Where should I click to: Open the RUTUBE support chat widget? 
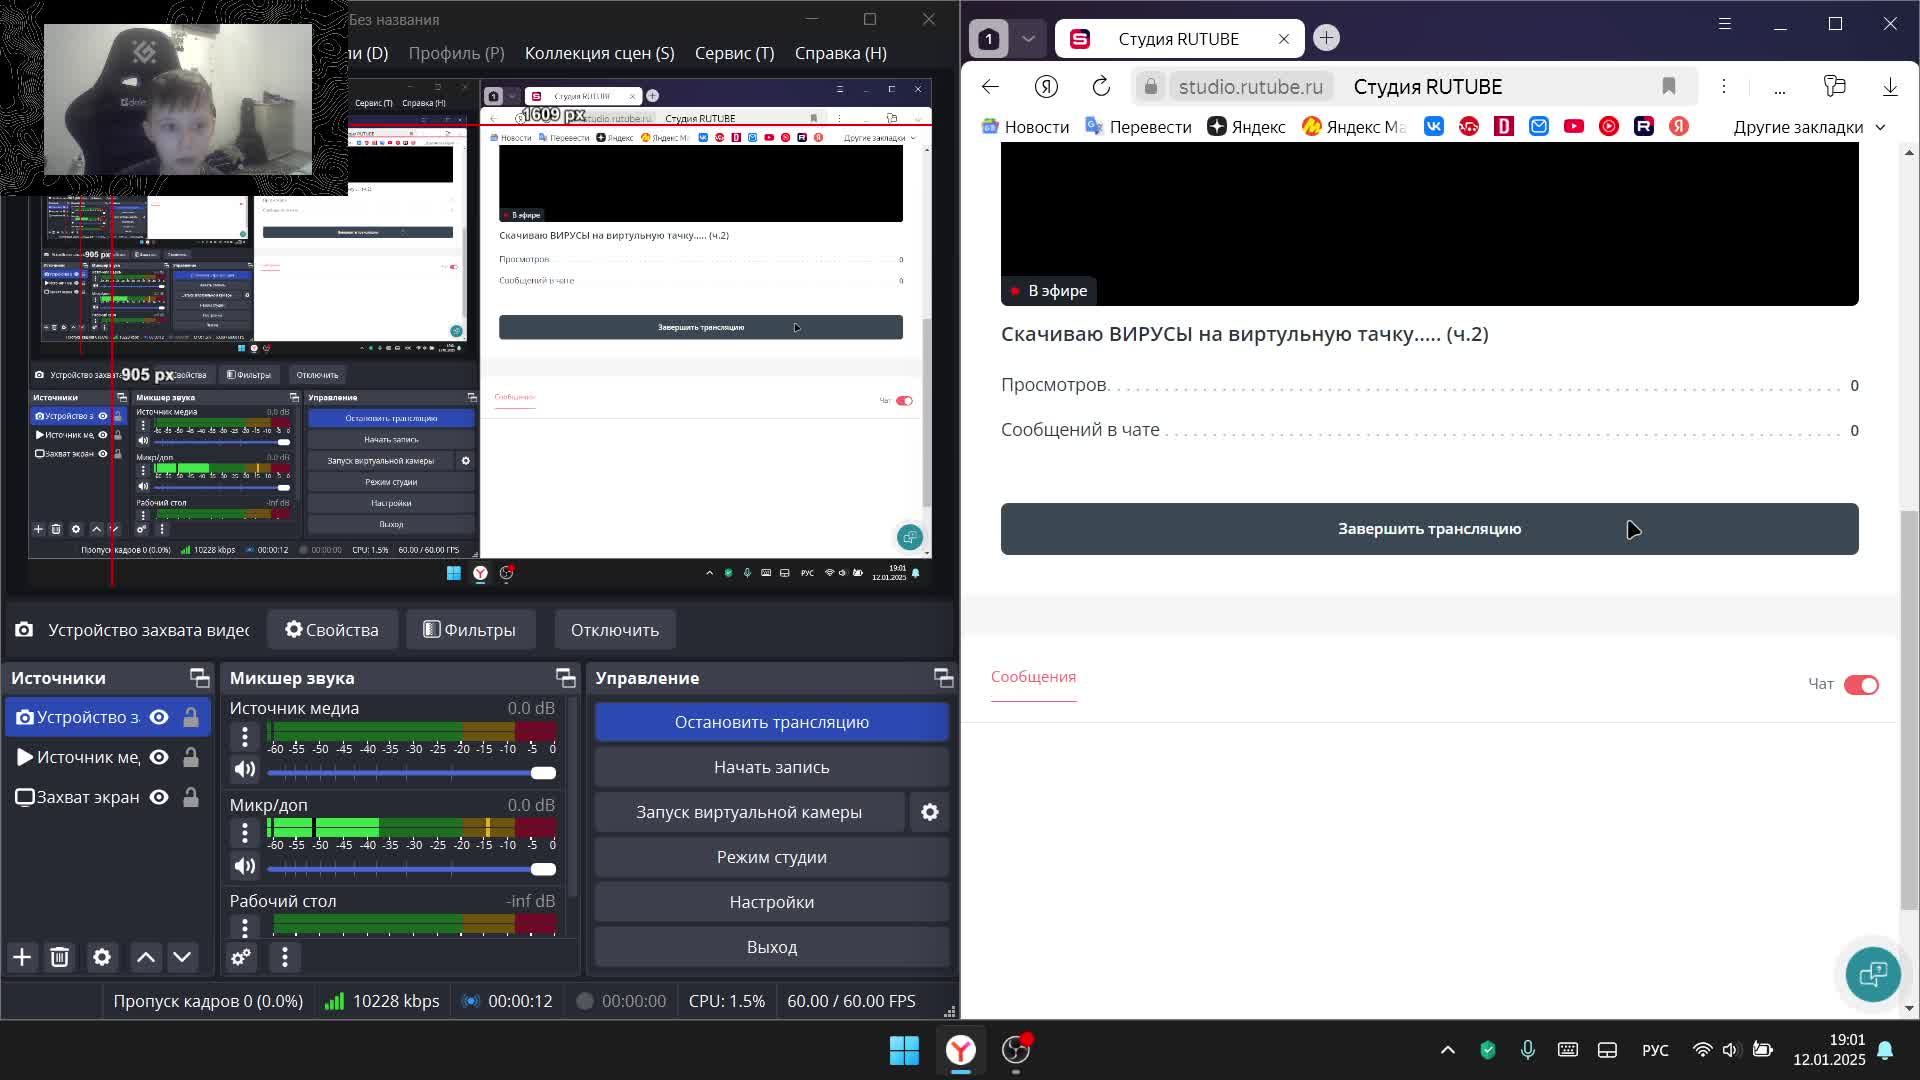[x=1873, y=974]
